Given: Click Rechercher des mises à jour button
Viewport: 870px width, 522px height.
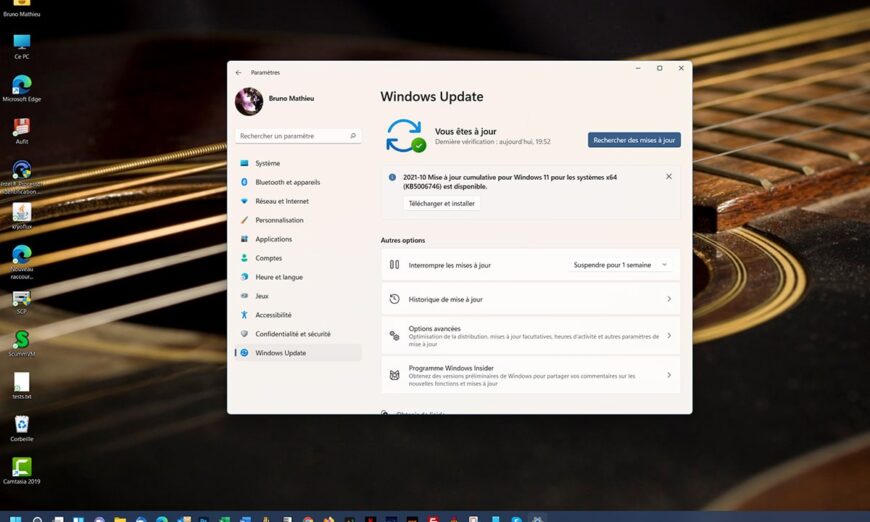Looking at the screenshot, I should click(634, 140).
